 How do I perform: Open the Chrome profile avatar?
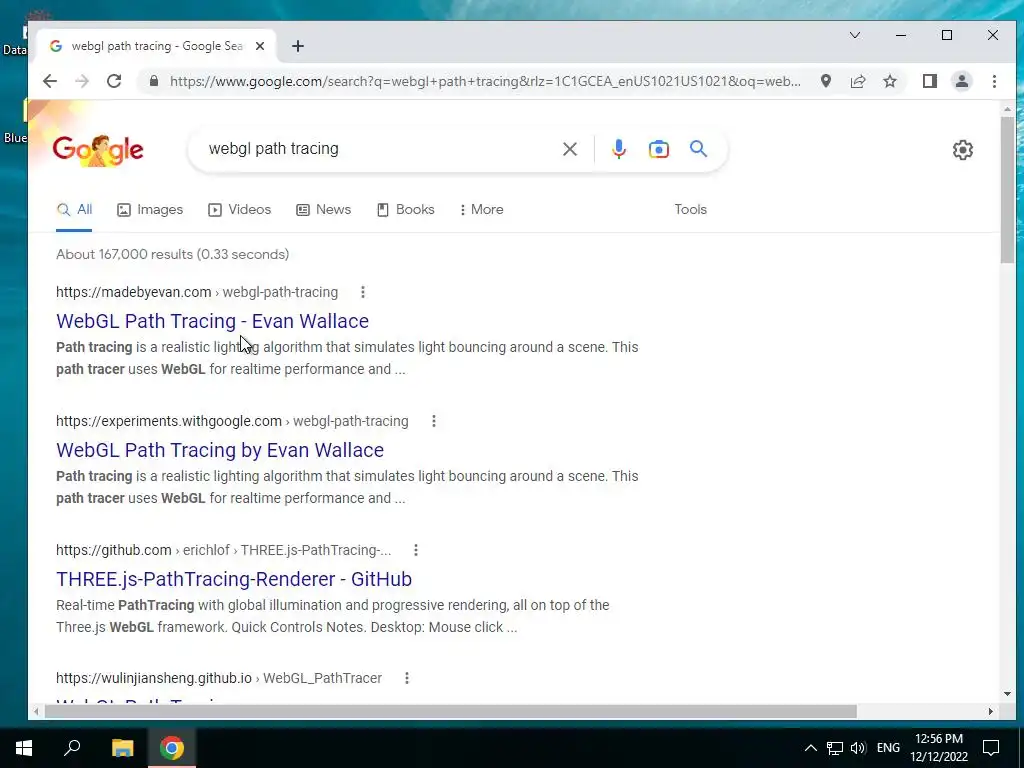962,81
